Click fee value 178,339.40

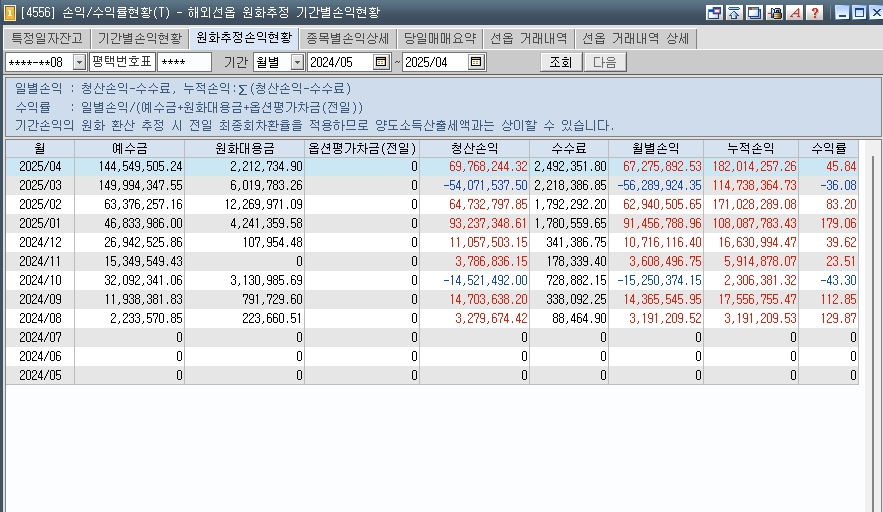tap(576, 261)
